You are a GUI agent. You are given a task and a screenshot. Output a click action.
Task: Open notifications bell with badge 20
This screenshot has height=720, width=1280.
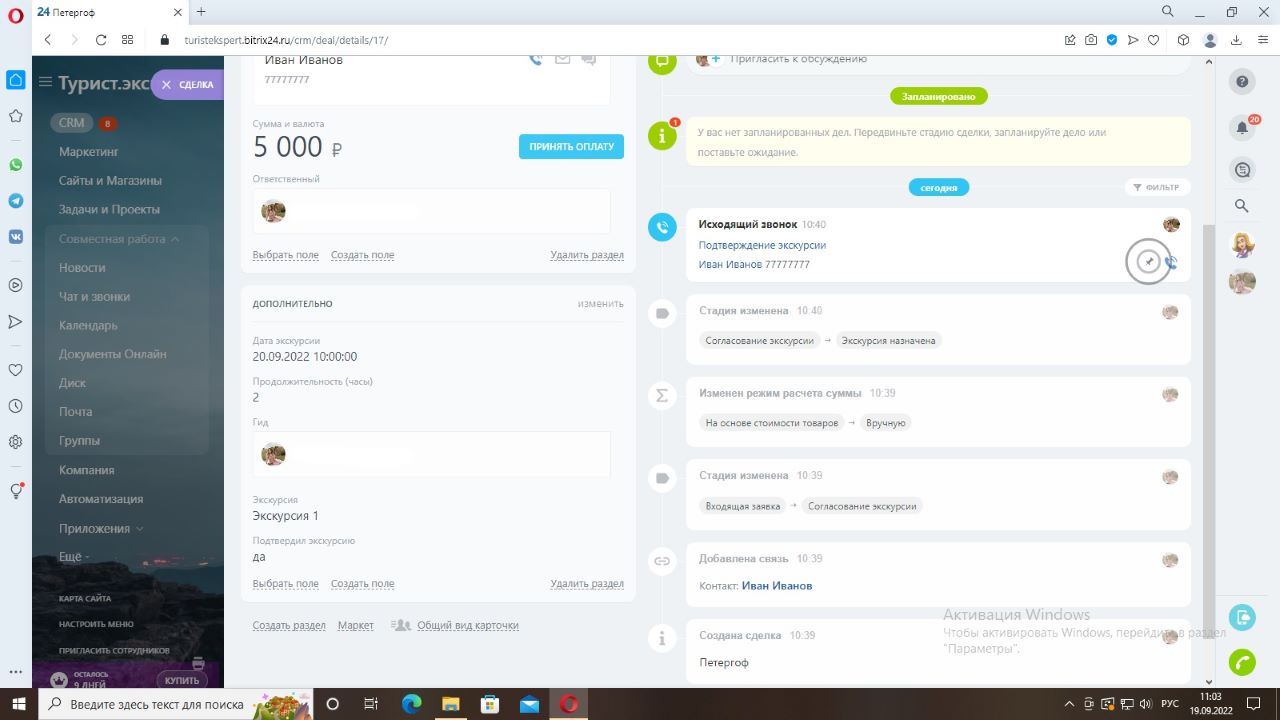point(1242,127)
